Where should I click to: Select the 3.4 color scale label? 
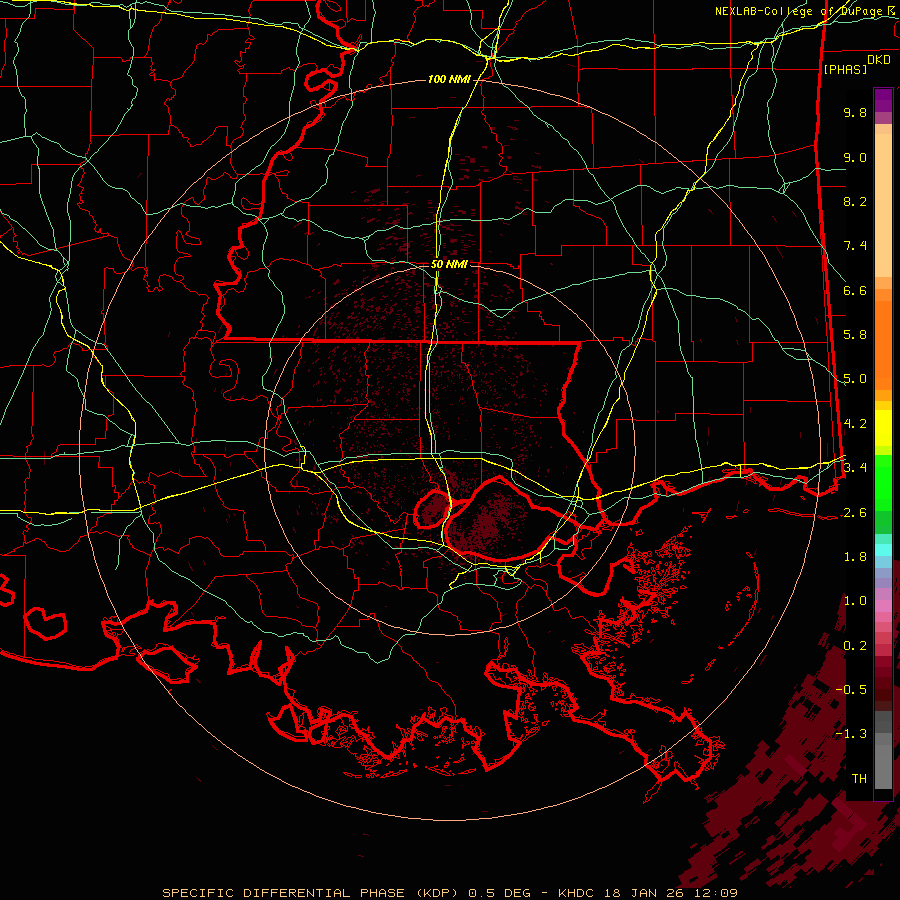point(855,468)
